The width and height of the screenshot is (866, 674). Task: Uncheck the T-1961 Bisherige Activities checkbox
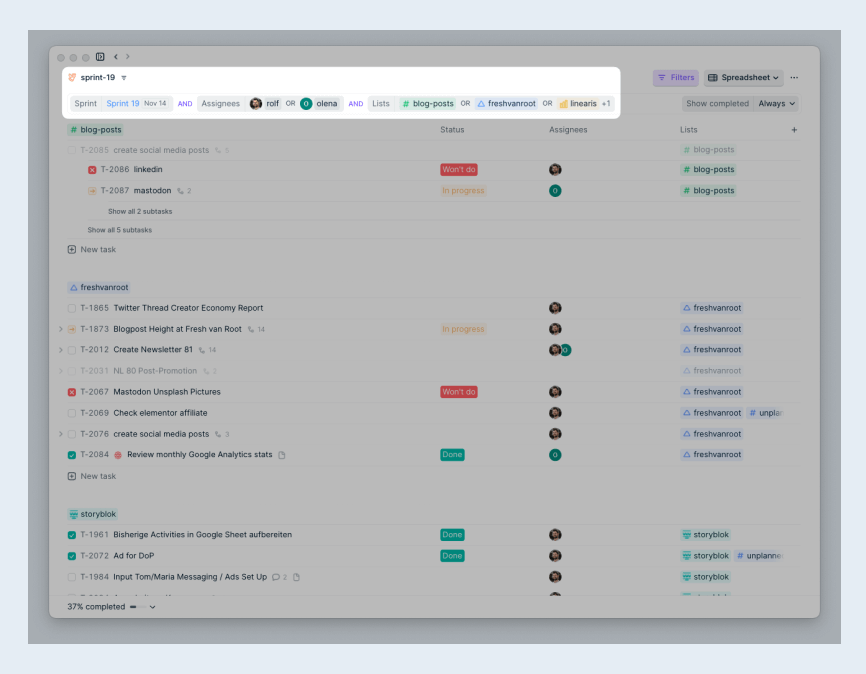pos(72,535)
